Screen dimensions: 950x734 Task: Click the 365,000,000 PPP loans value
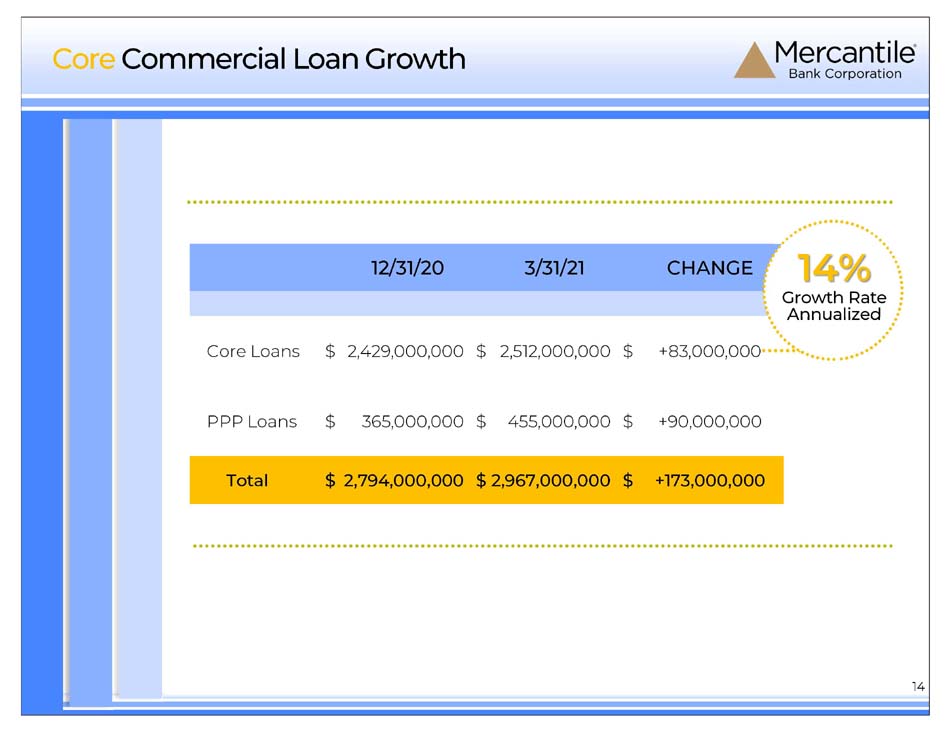tap(413, 422)
